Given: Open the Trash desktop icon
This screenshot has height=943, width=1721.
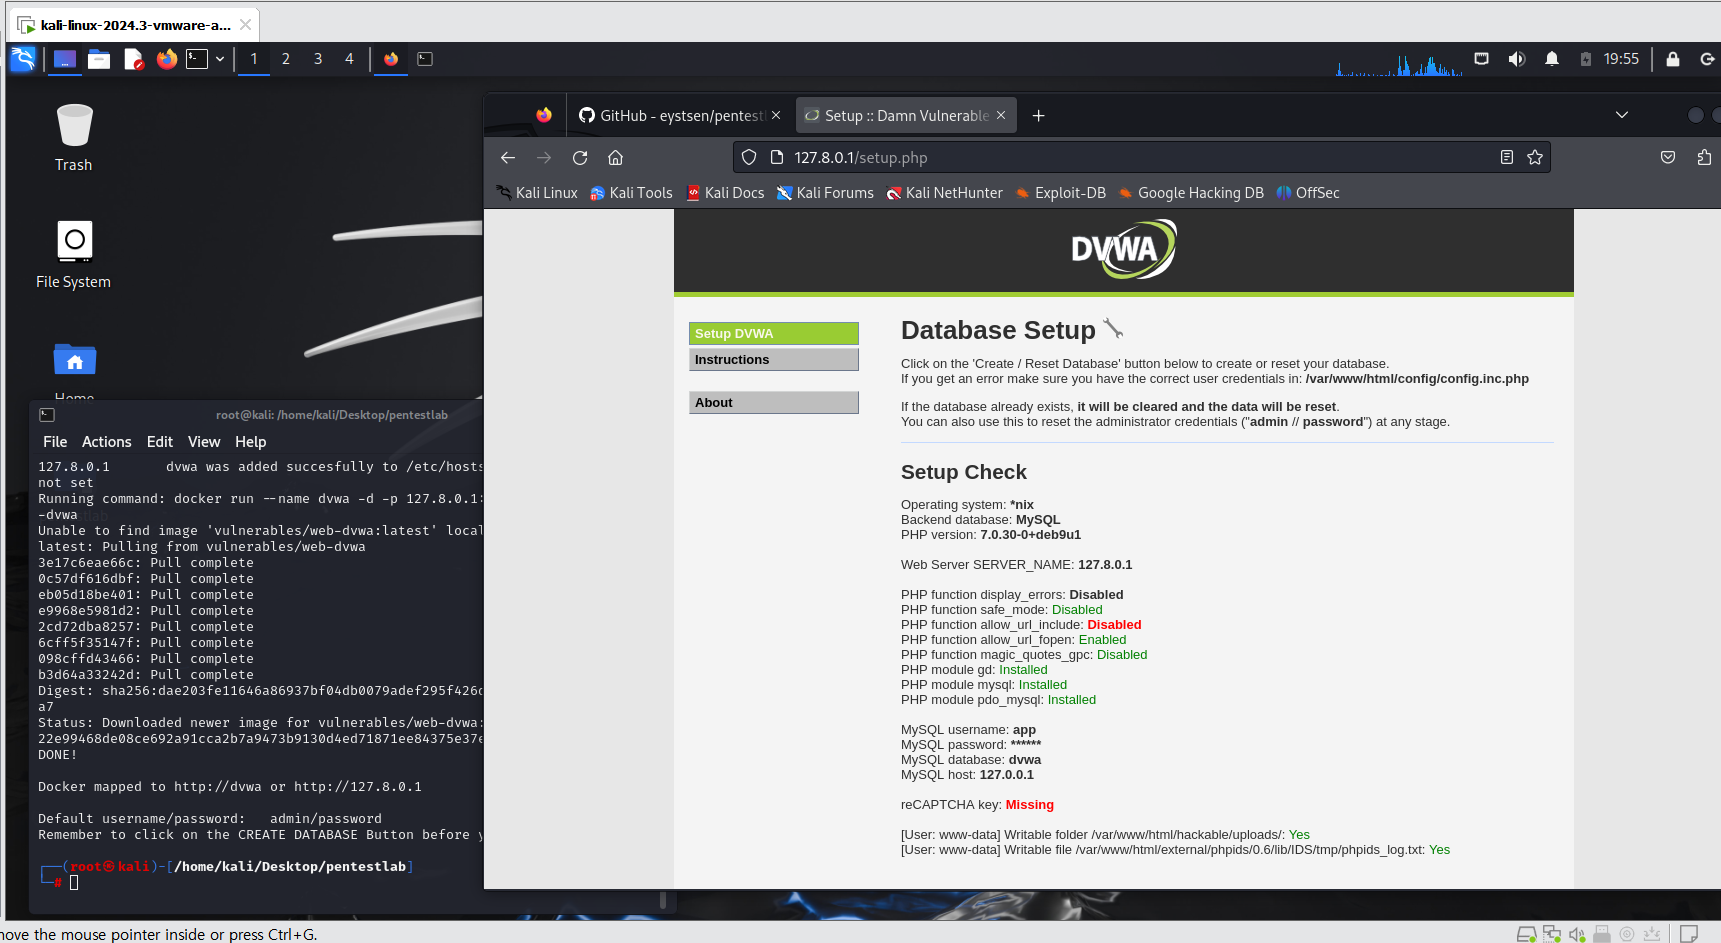Looking at the screenshot, I should 74,138.
